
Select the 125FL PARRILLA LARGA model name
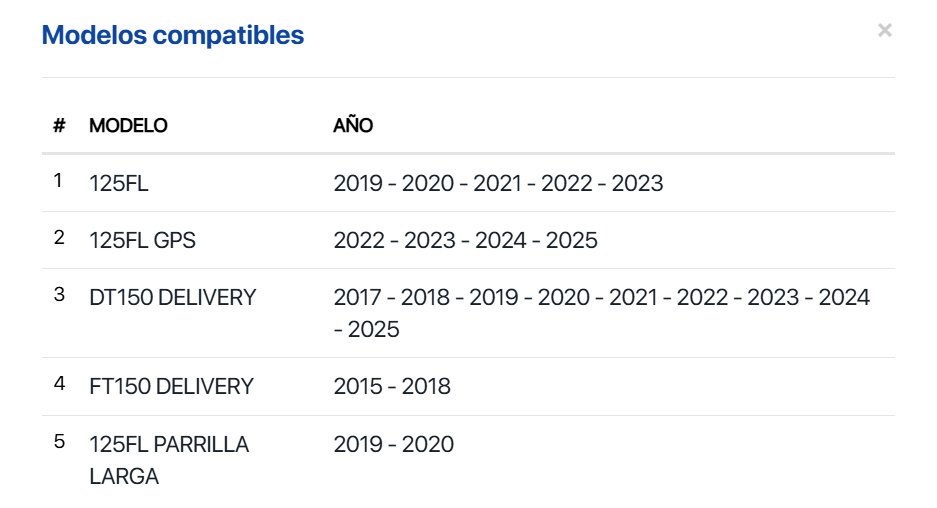(169, 459)
